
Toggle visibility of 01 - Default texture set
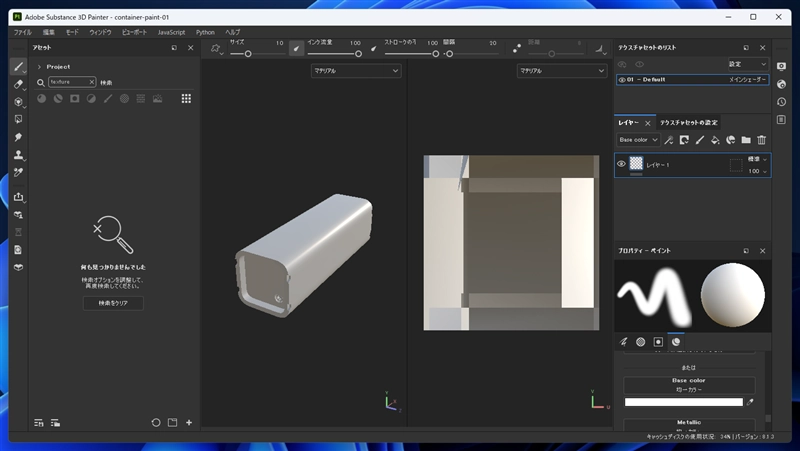pyautogui.click(x=621, y=80)
